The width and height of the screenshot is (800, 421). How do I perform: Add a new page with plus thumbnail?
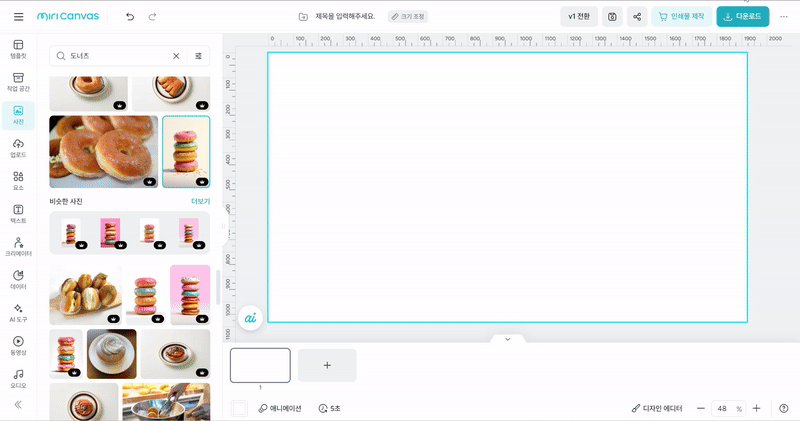(x=327, y=365)
